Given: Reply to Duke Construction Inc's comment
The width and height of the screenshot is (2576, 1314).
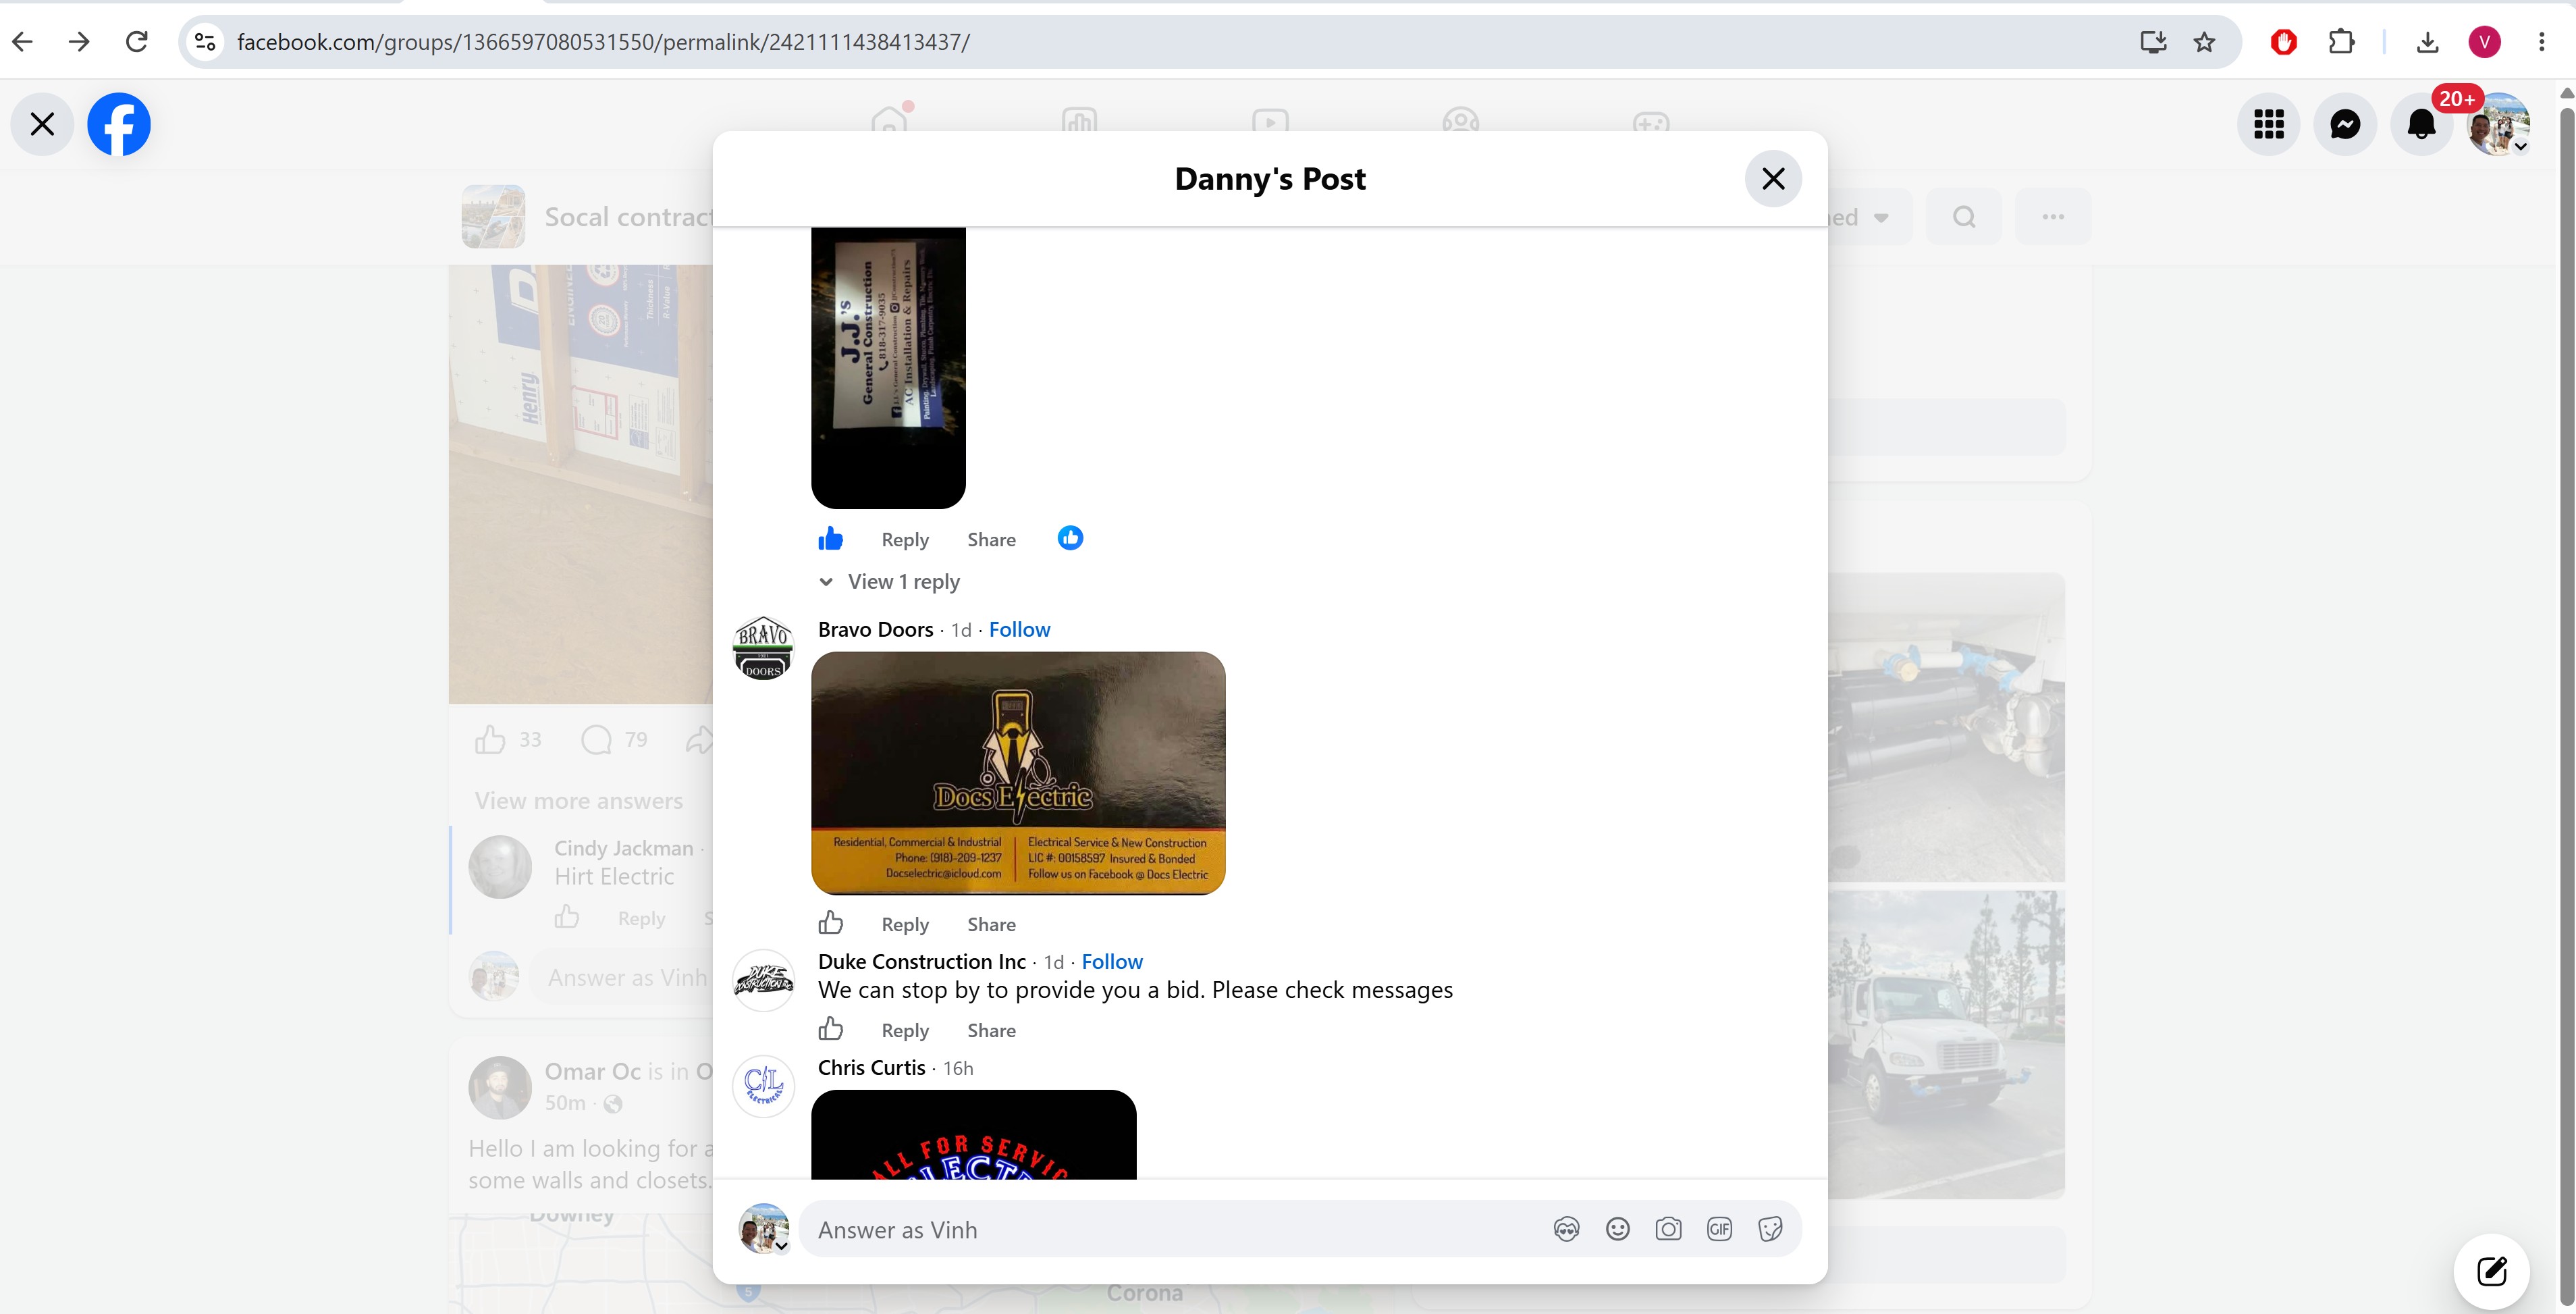Looking at the screenshot, I should pos(905,1031).
